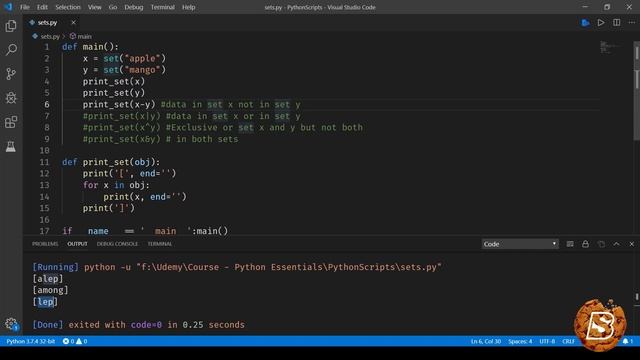Click line number 11 in gutter

(44, 162)
